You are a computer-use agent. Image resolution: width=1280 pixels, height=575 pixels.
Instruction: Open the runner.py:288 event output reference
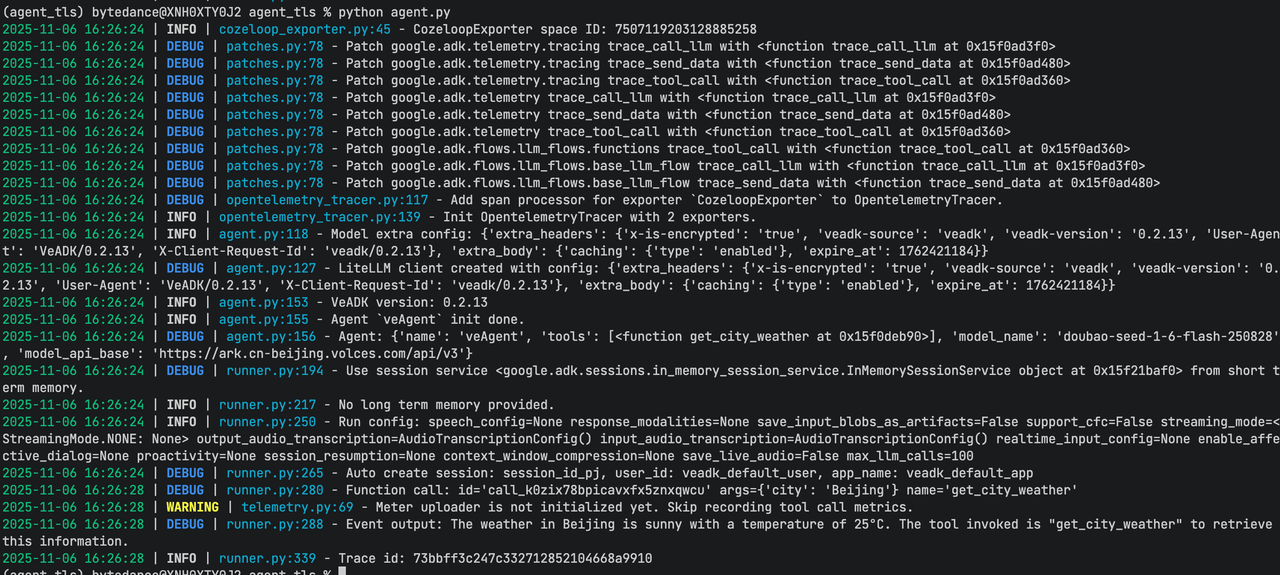click(x=274, y=524)
